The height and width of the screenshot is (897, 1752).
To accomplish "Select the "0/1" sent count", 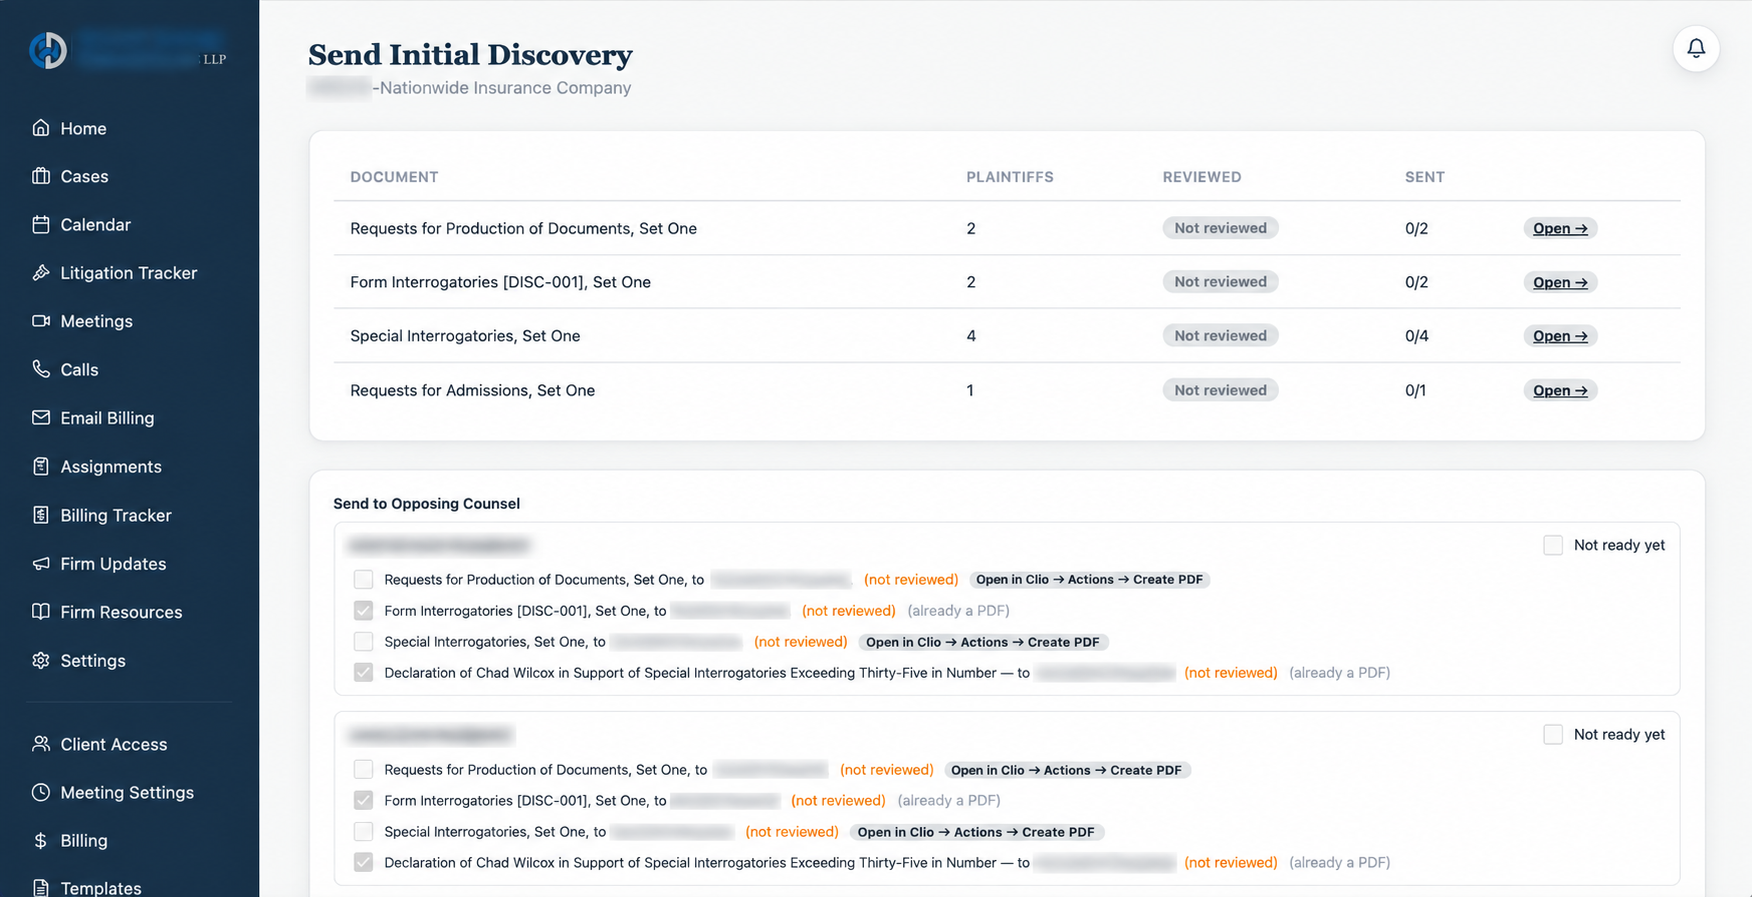I will coord(1416,390).
